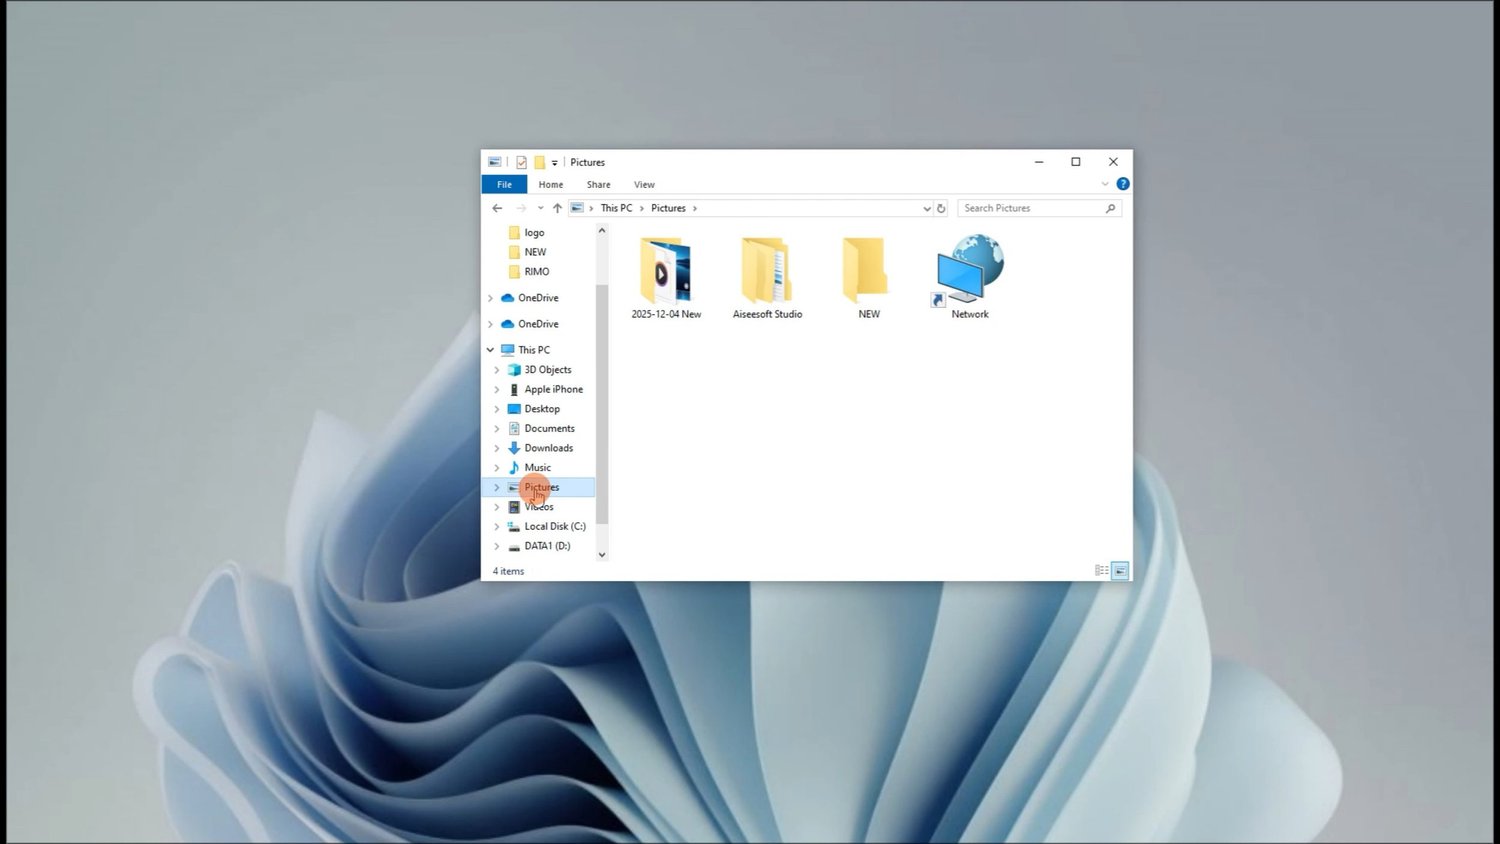Screen dimensions: 1500x844
Task: Select the NEW folder in navigation pane
Action: coord(536,252)
